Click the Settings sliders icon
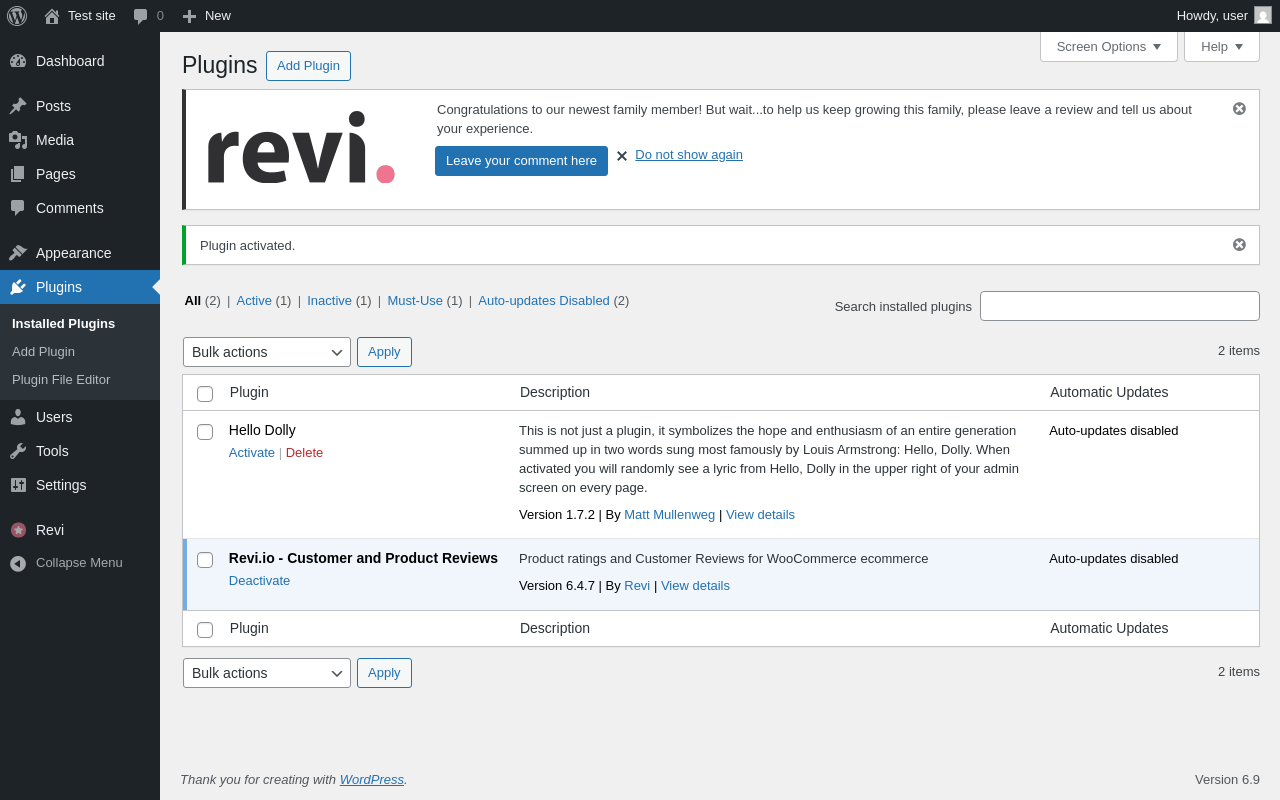 tap(18, 485)
